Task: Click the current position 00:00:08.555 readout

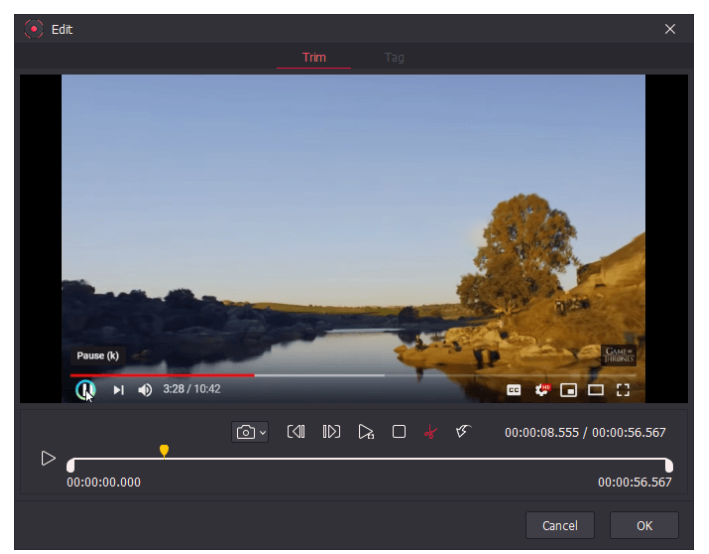Action: [542, 433]
